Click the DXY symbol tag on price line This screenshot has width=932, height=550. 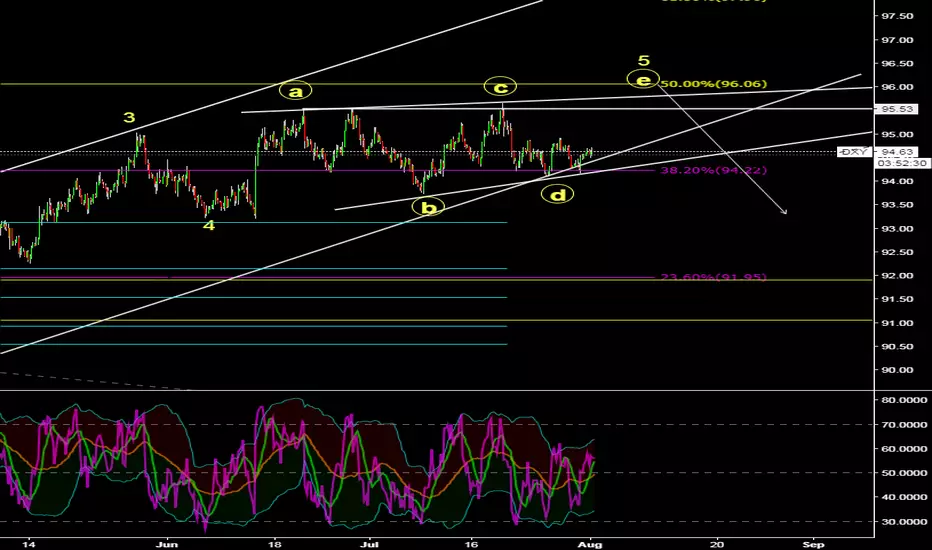(855, 152)
